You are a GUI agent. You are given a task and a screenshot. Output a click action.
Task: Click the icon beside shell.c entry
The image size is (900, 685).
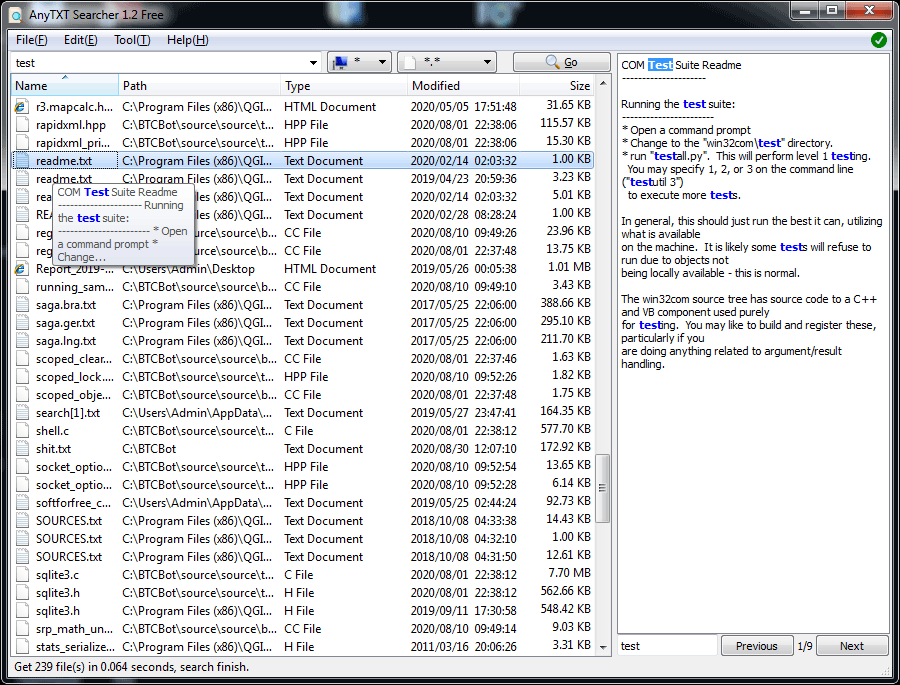point(22,430)
